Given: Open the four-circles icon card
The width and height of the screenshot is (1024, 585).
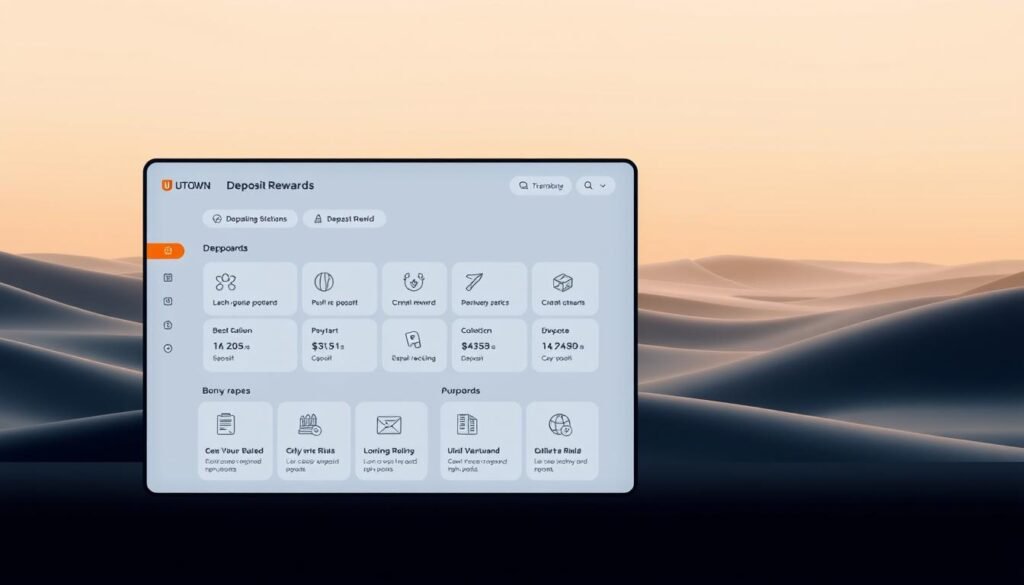Looking at the screenshot, I should (x=250, y=288).
